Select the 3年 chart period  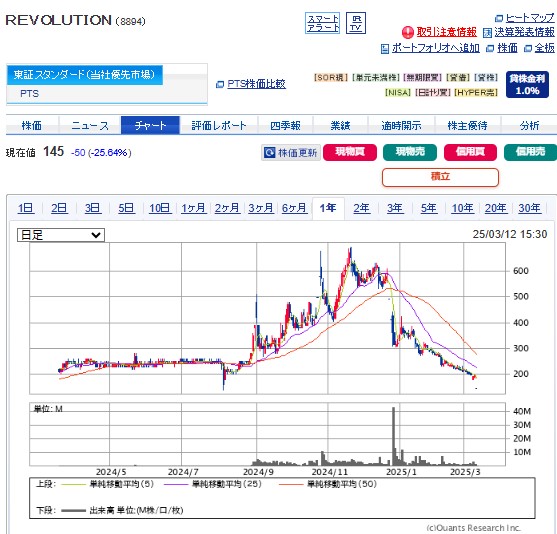coord(395,208)
